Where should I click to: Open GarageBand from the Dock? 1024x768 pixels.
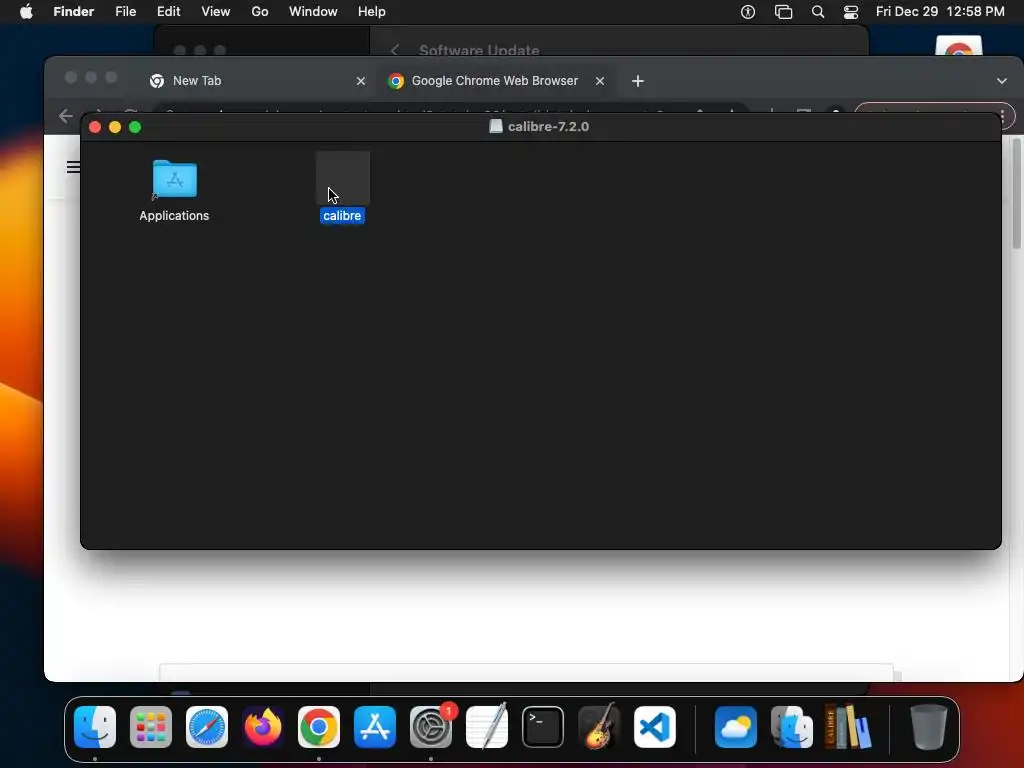[x=599, y=727]
